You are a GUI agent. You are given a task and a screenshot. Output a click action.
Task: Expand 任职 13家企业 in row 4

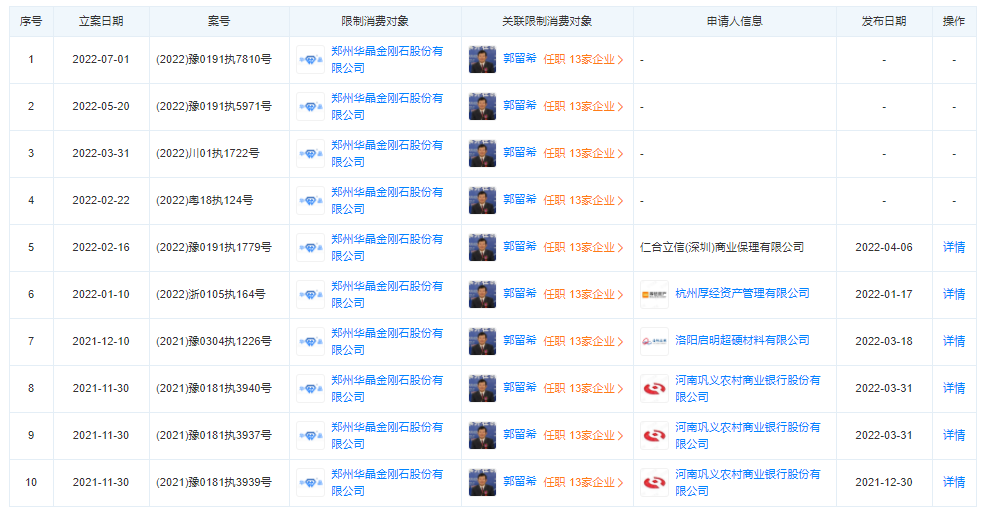(583, 200)
